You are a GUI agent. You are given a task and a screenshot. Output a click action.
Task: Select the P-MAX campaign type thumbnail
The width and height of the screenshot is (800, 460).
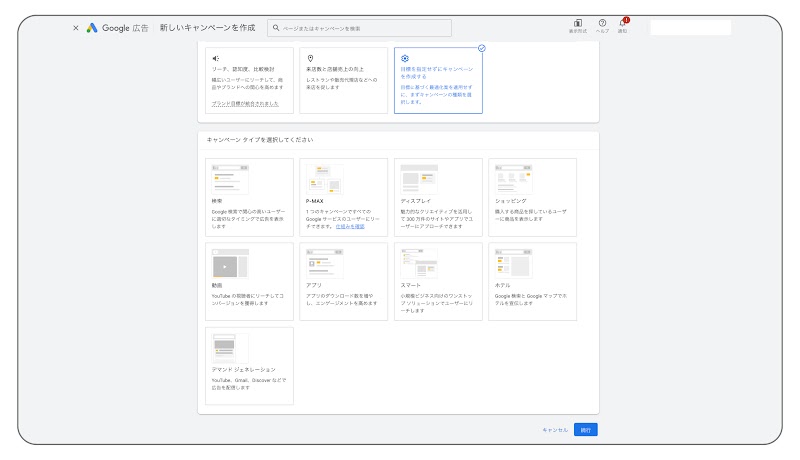coord(324,179)
